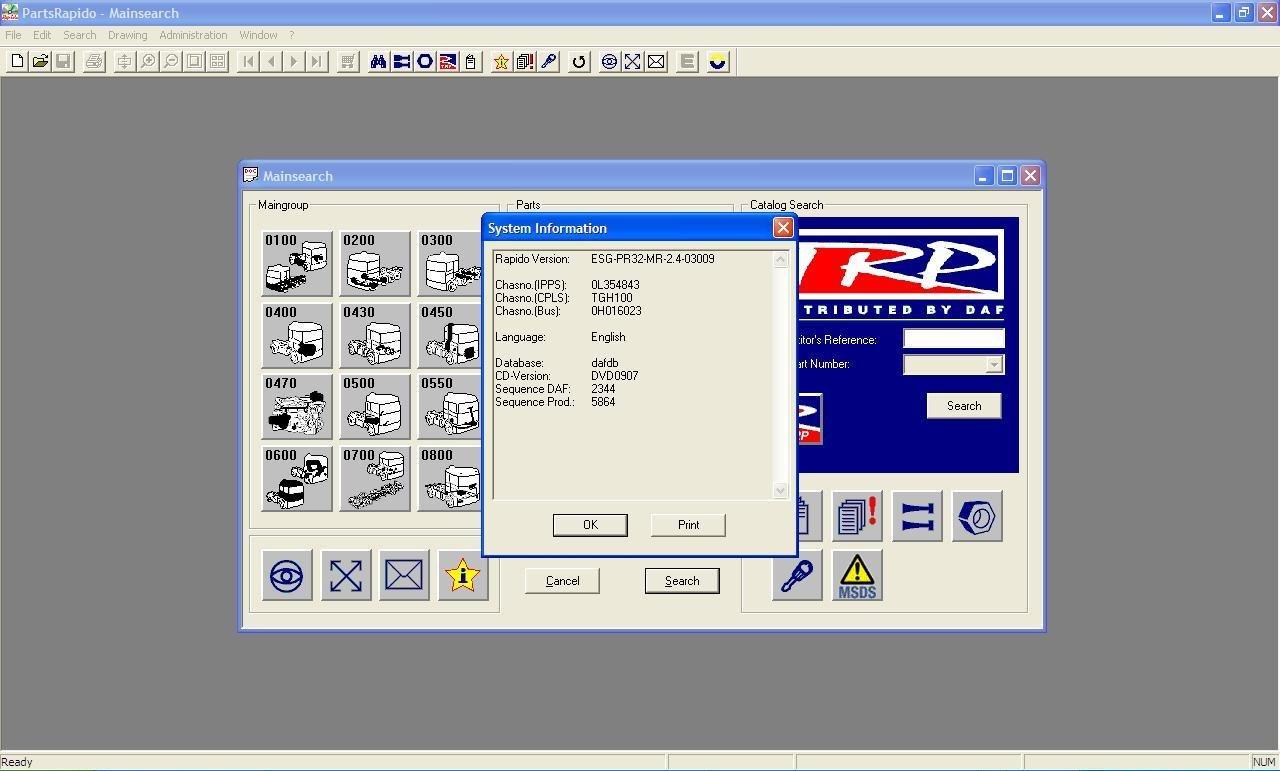This screenshot has height=771, width=1280.
Task: Click Search button in Catalog Search panel
Action: (964, 406)
